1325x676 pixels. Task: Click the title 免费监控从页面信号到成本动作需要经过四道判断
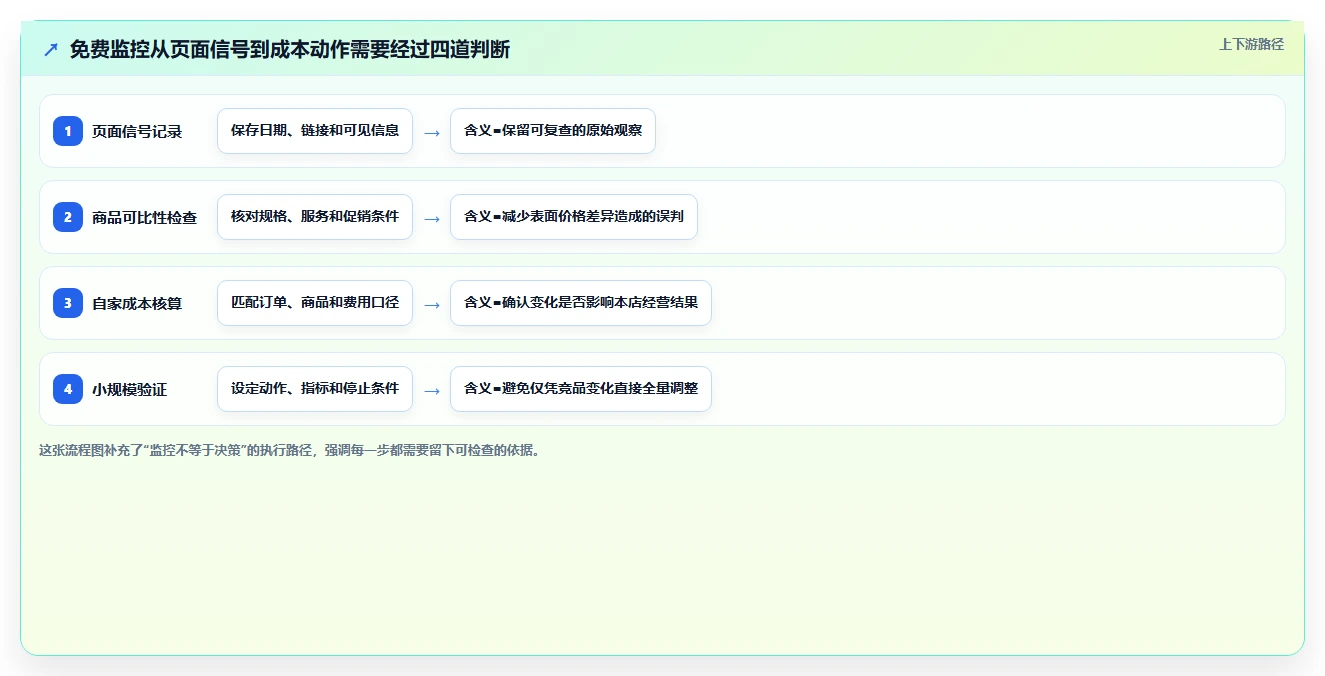290,49
